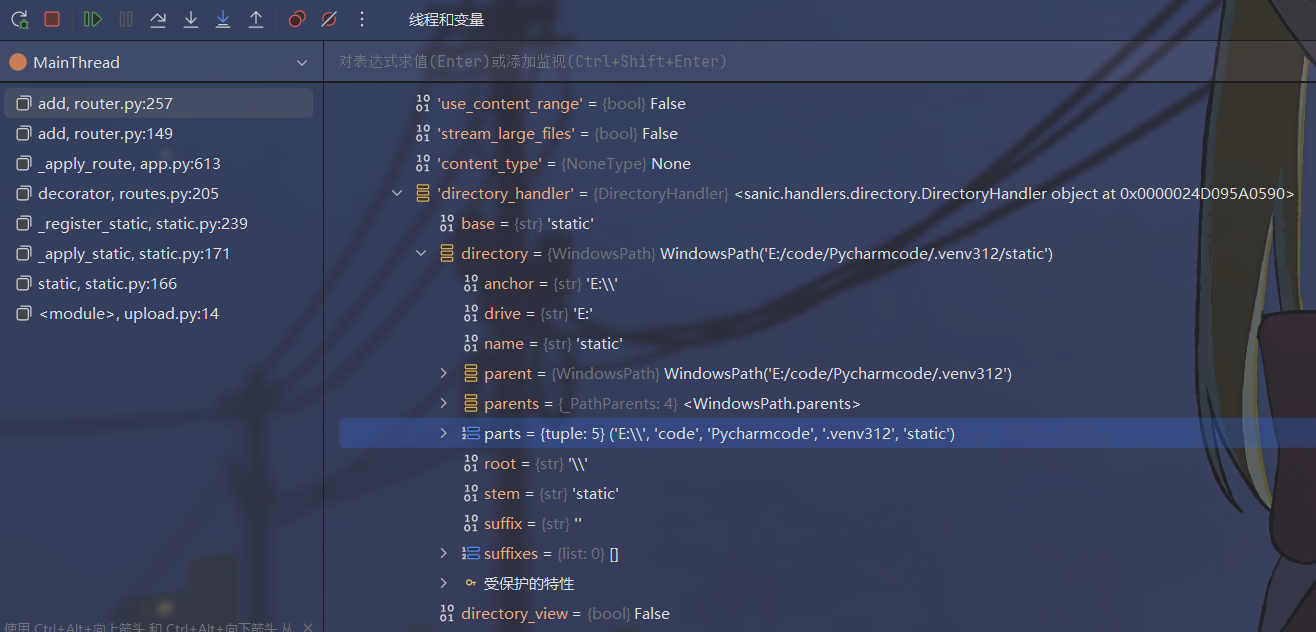Expand the 受保护的特性 node
Screen dimensions: 1316x632
[444, 584]
